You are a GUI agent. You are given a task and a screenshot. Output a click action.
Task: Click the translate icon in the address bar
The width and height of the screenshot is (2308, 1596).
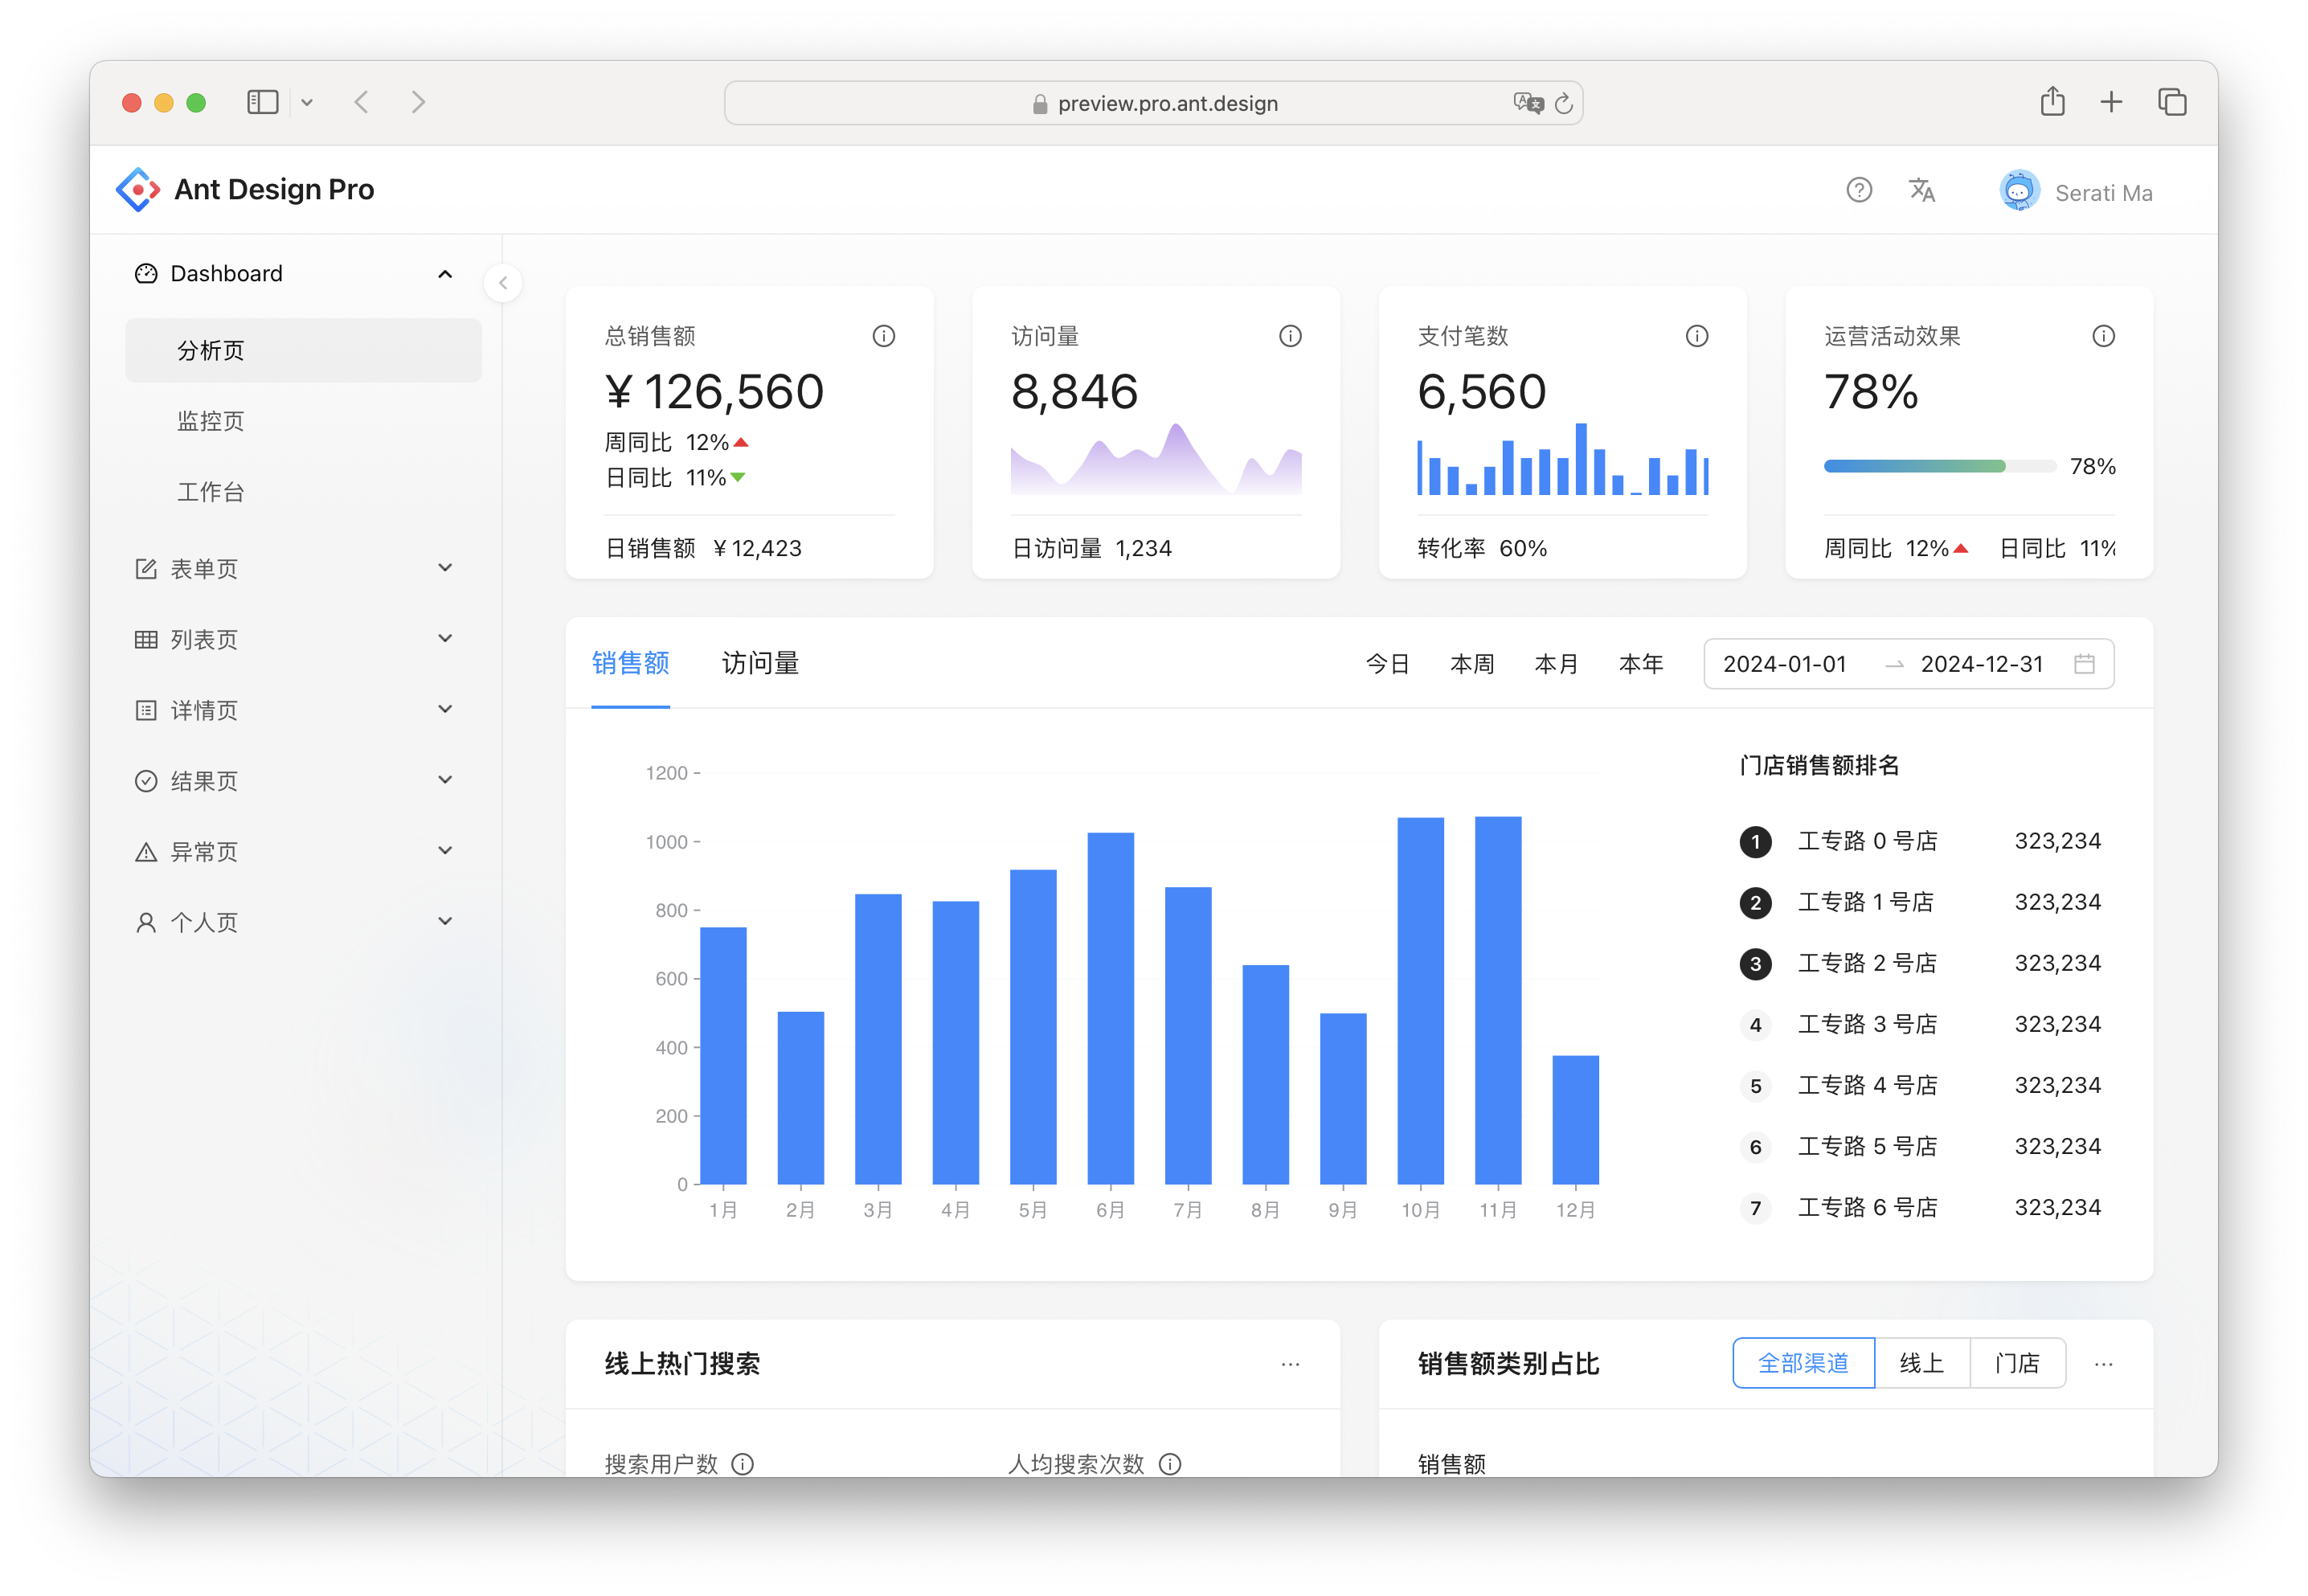[x=1528, y=102]
